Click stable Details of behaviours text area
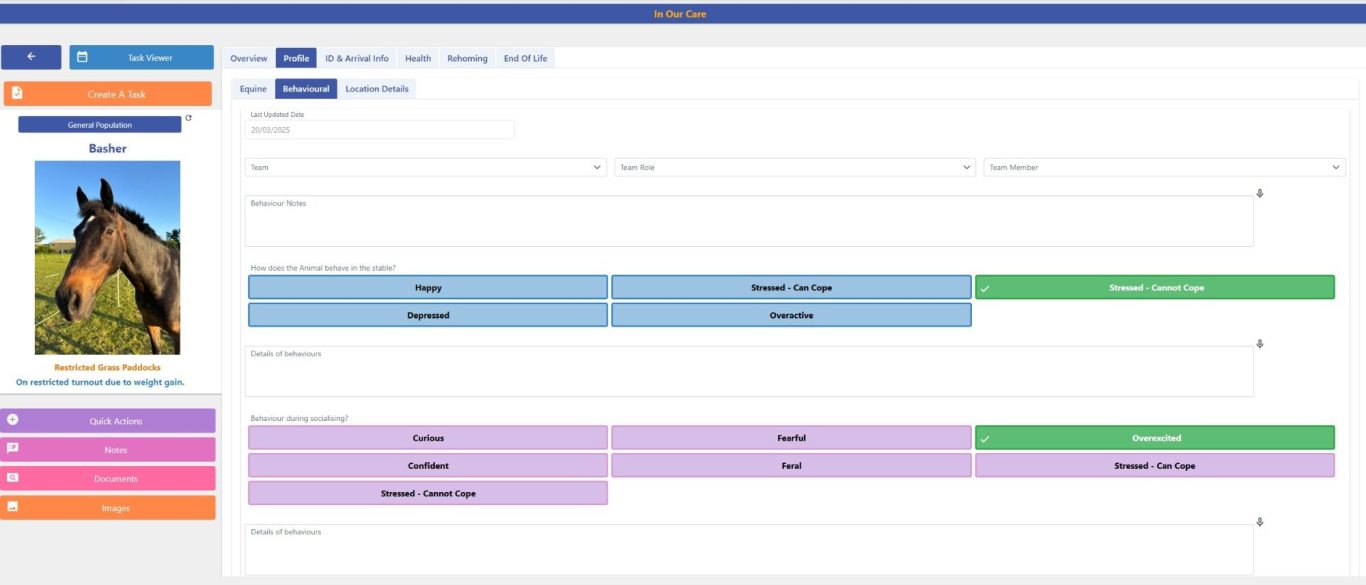The image size is (1366, 585). point(749,371)
